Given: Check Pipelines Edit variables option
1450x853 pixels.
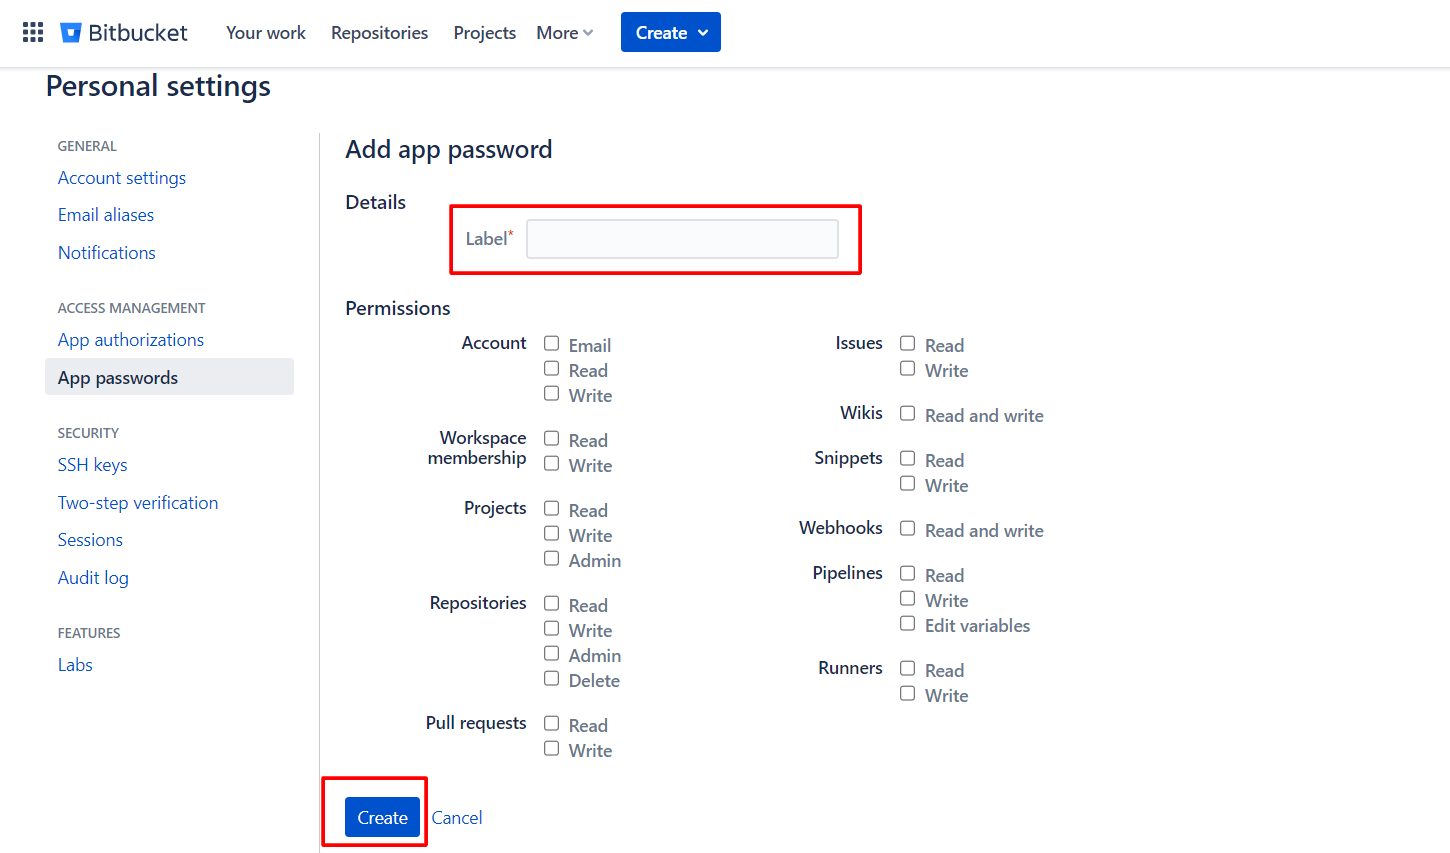Looking at the screenshot, I should point(907,624).
